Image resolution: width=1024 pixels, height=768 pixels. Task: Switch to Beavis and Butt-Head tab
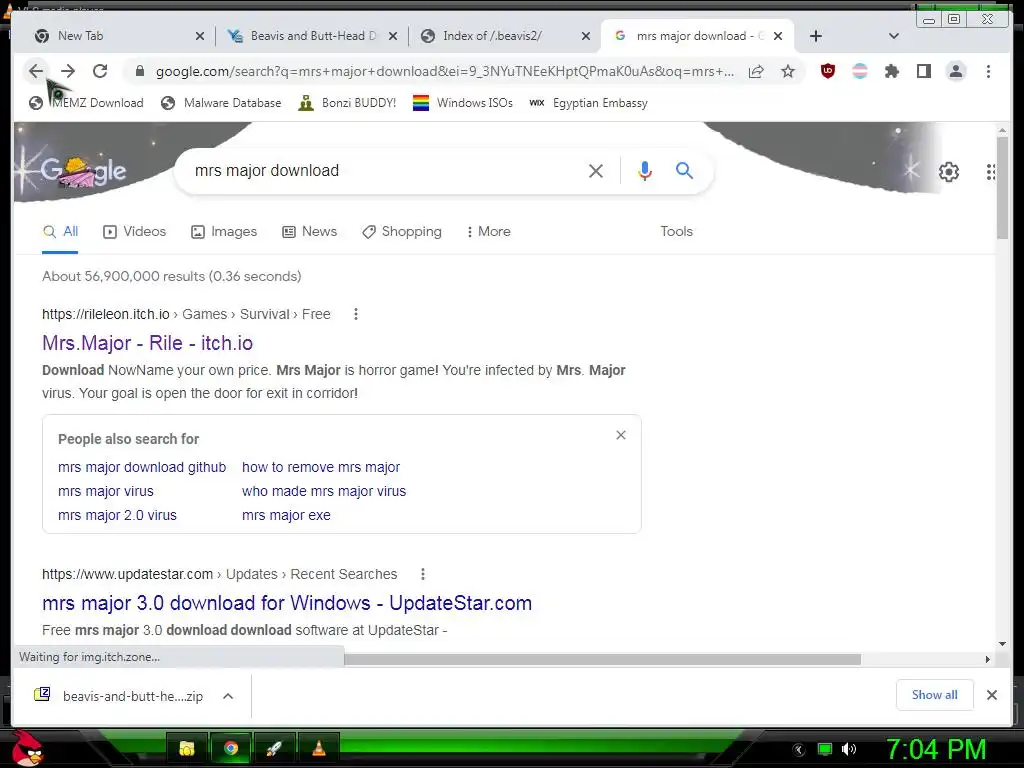[x=312, y=36]
